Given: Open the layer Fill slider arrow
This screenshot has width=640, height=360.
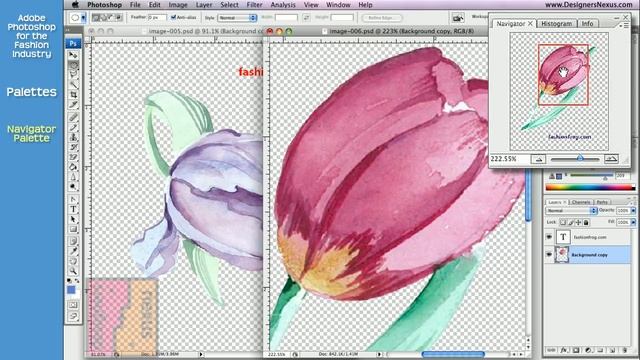Looking at the screenshot, I should coord(633,222).
